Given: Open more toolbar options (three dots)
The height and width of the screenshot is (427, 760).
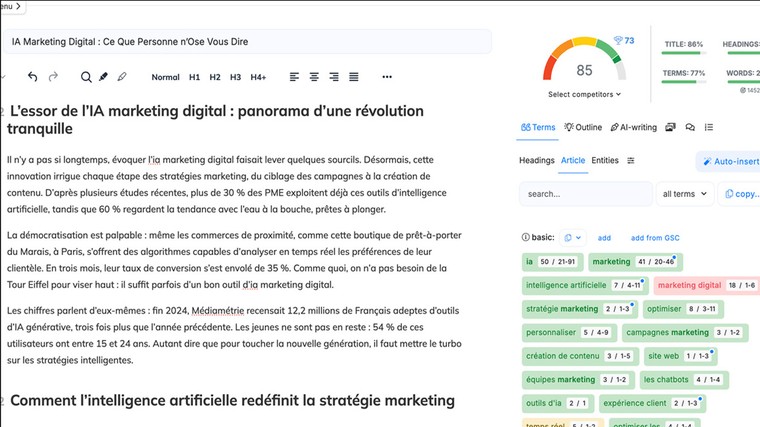Looking at the screenshot, I should point(387,77).
